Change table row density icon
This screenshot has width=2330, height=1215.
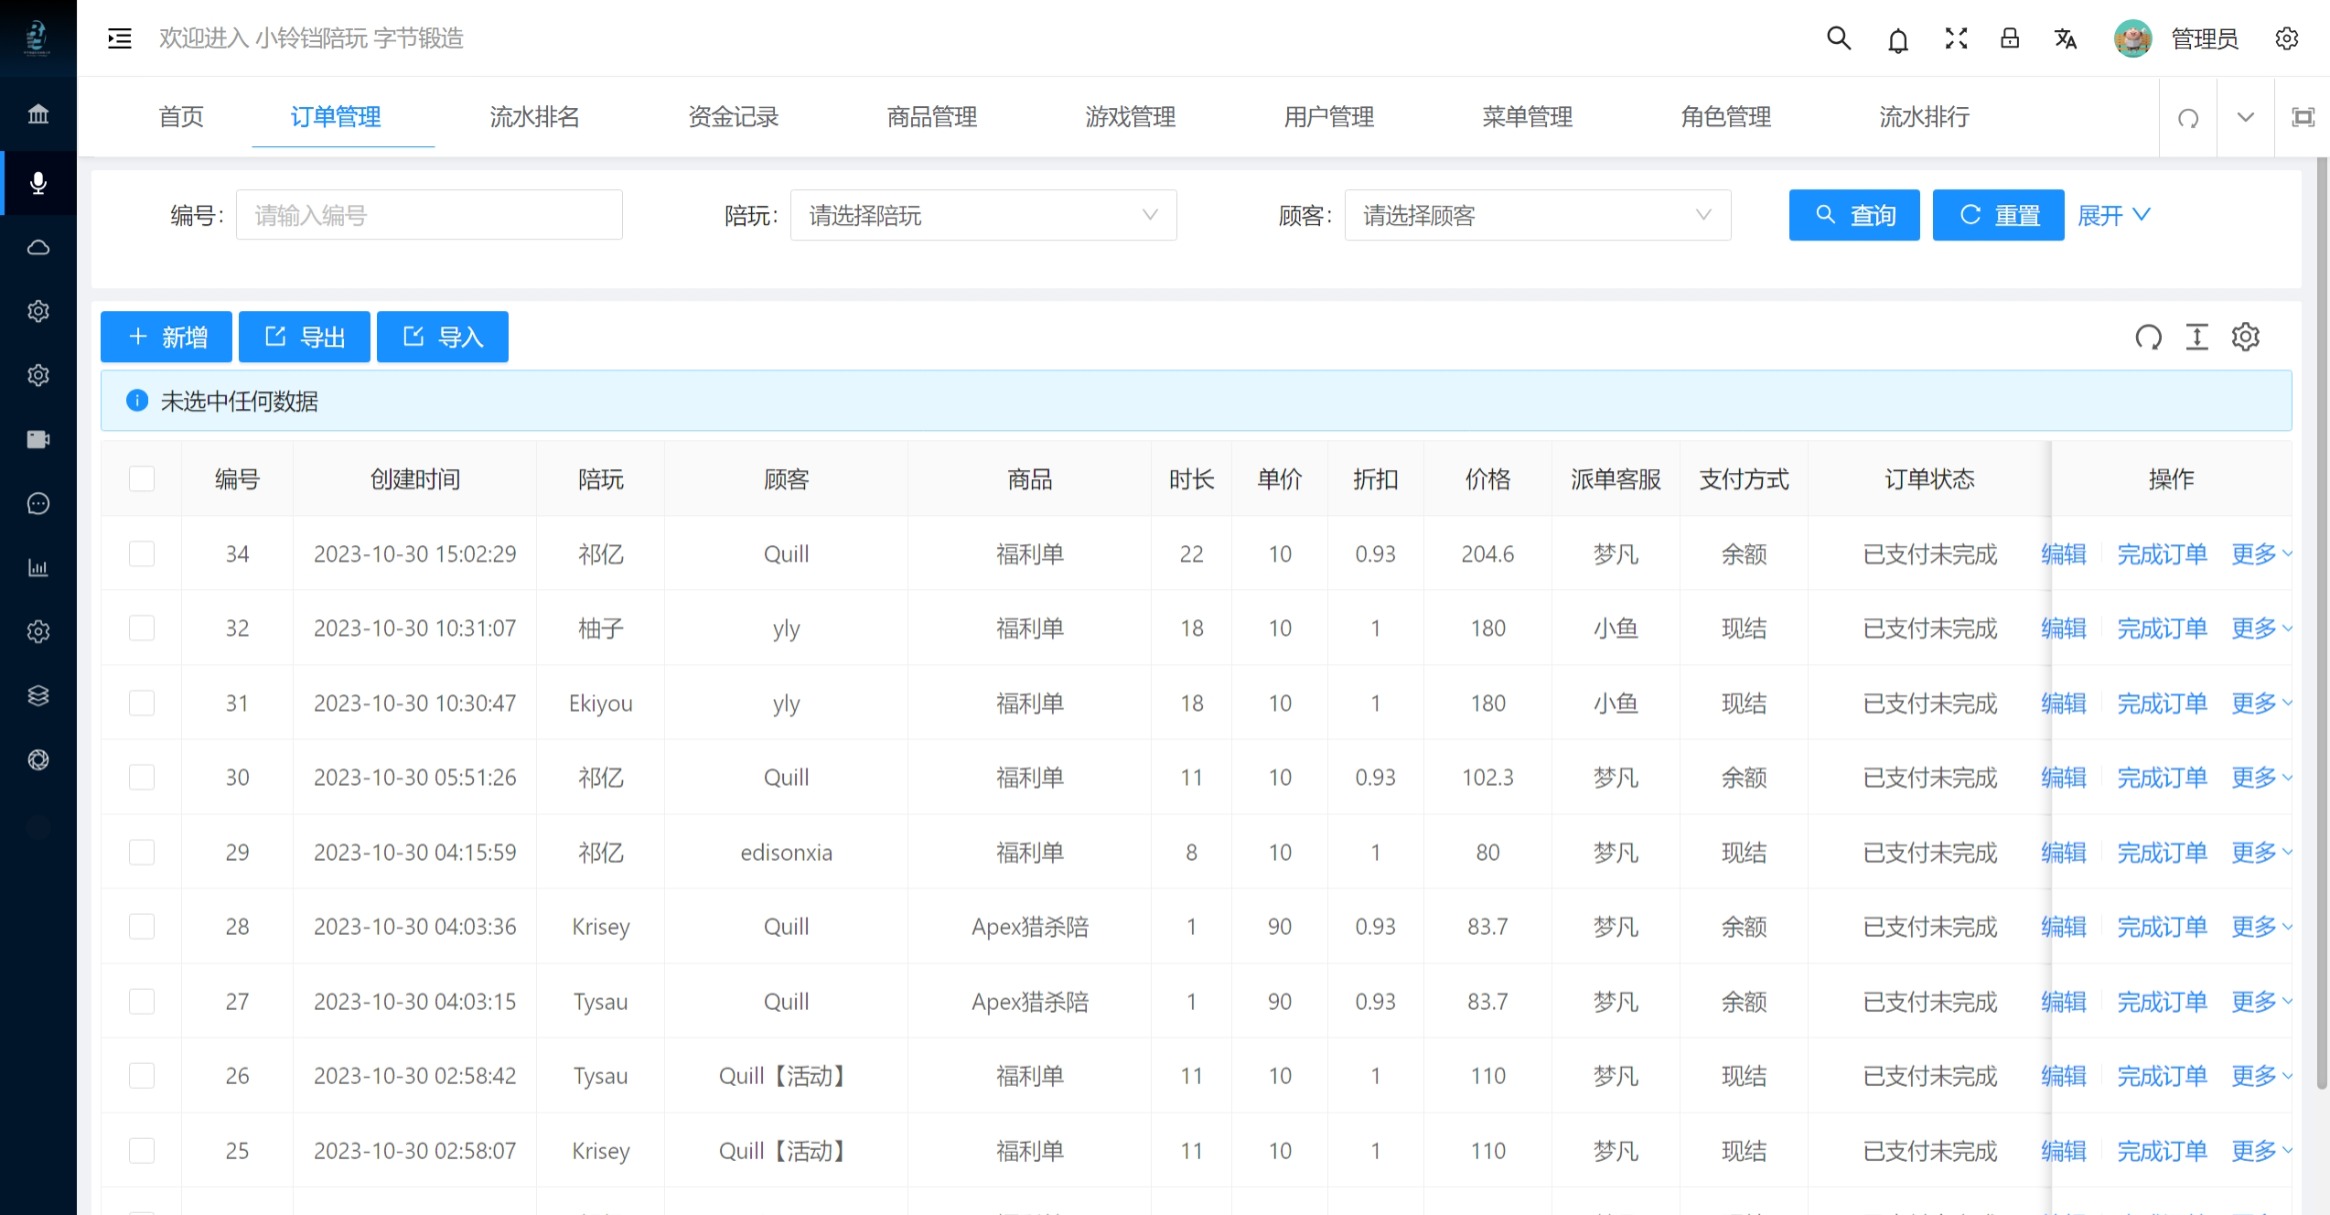click(x=2196, y=337)
